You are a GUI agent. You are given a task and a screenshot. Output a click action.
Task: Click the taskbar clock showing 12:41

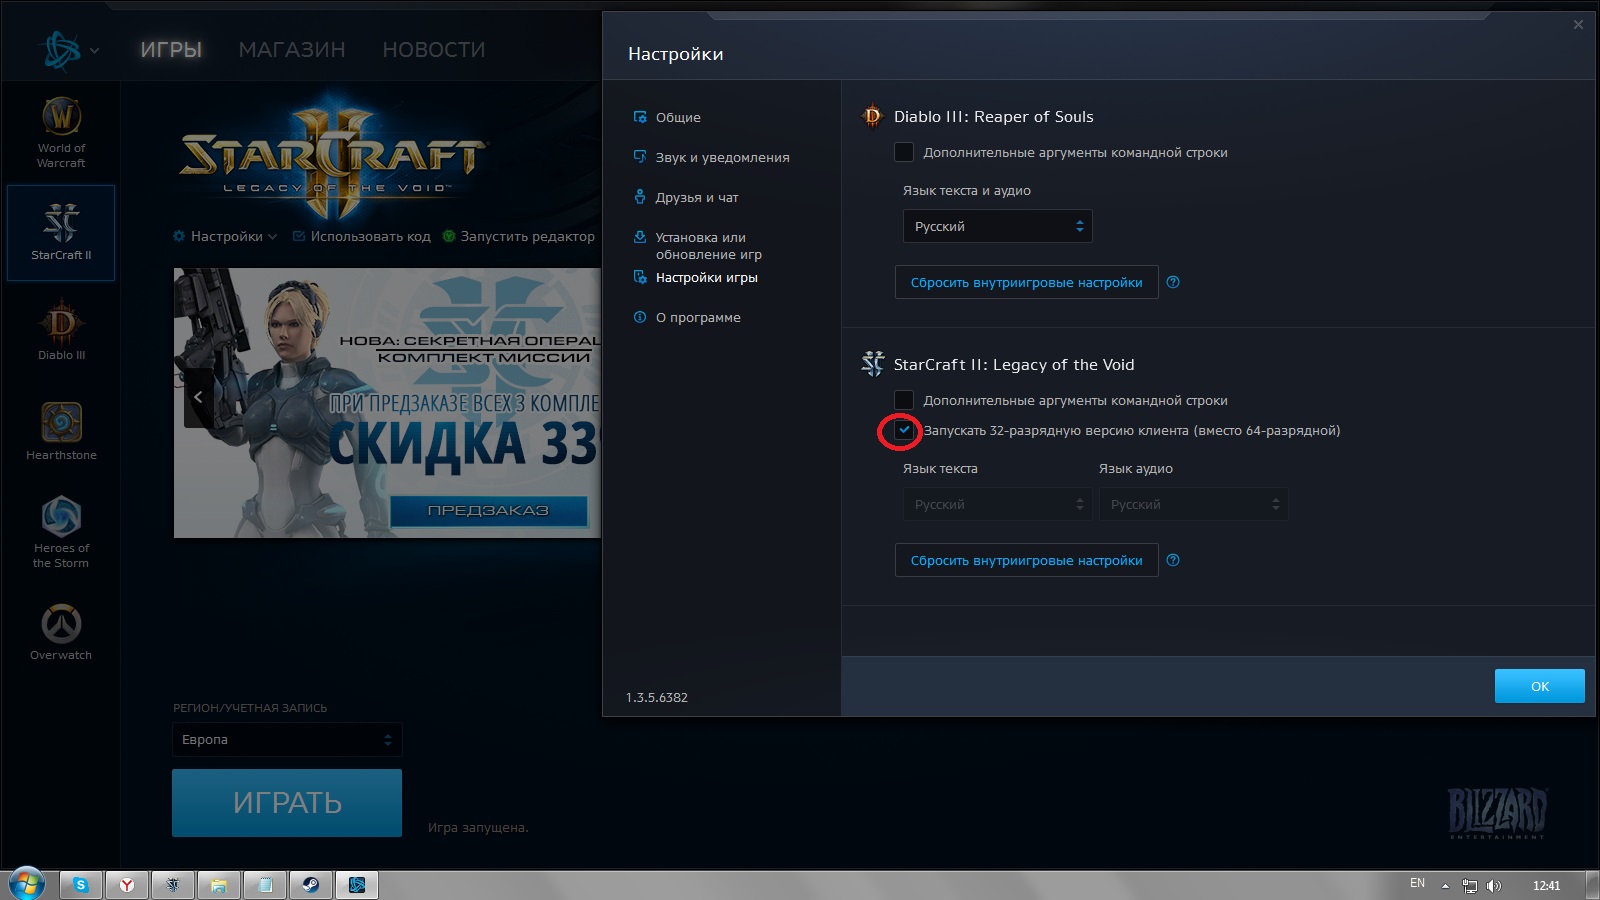coord(1546,886)
